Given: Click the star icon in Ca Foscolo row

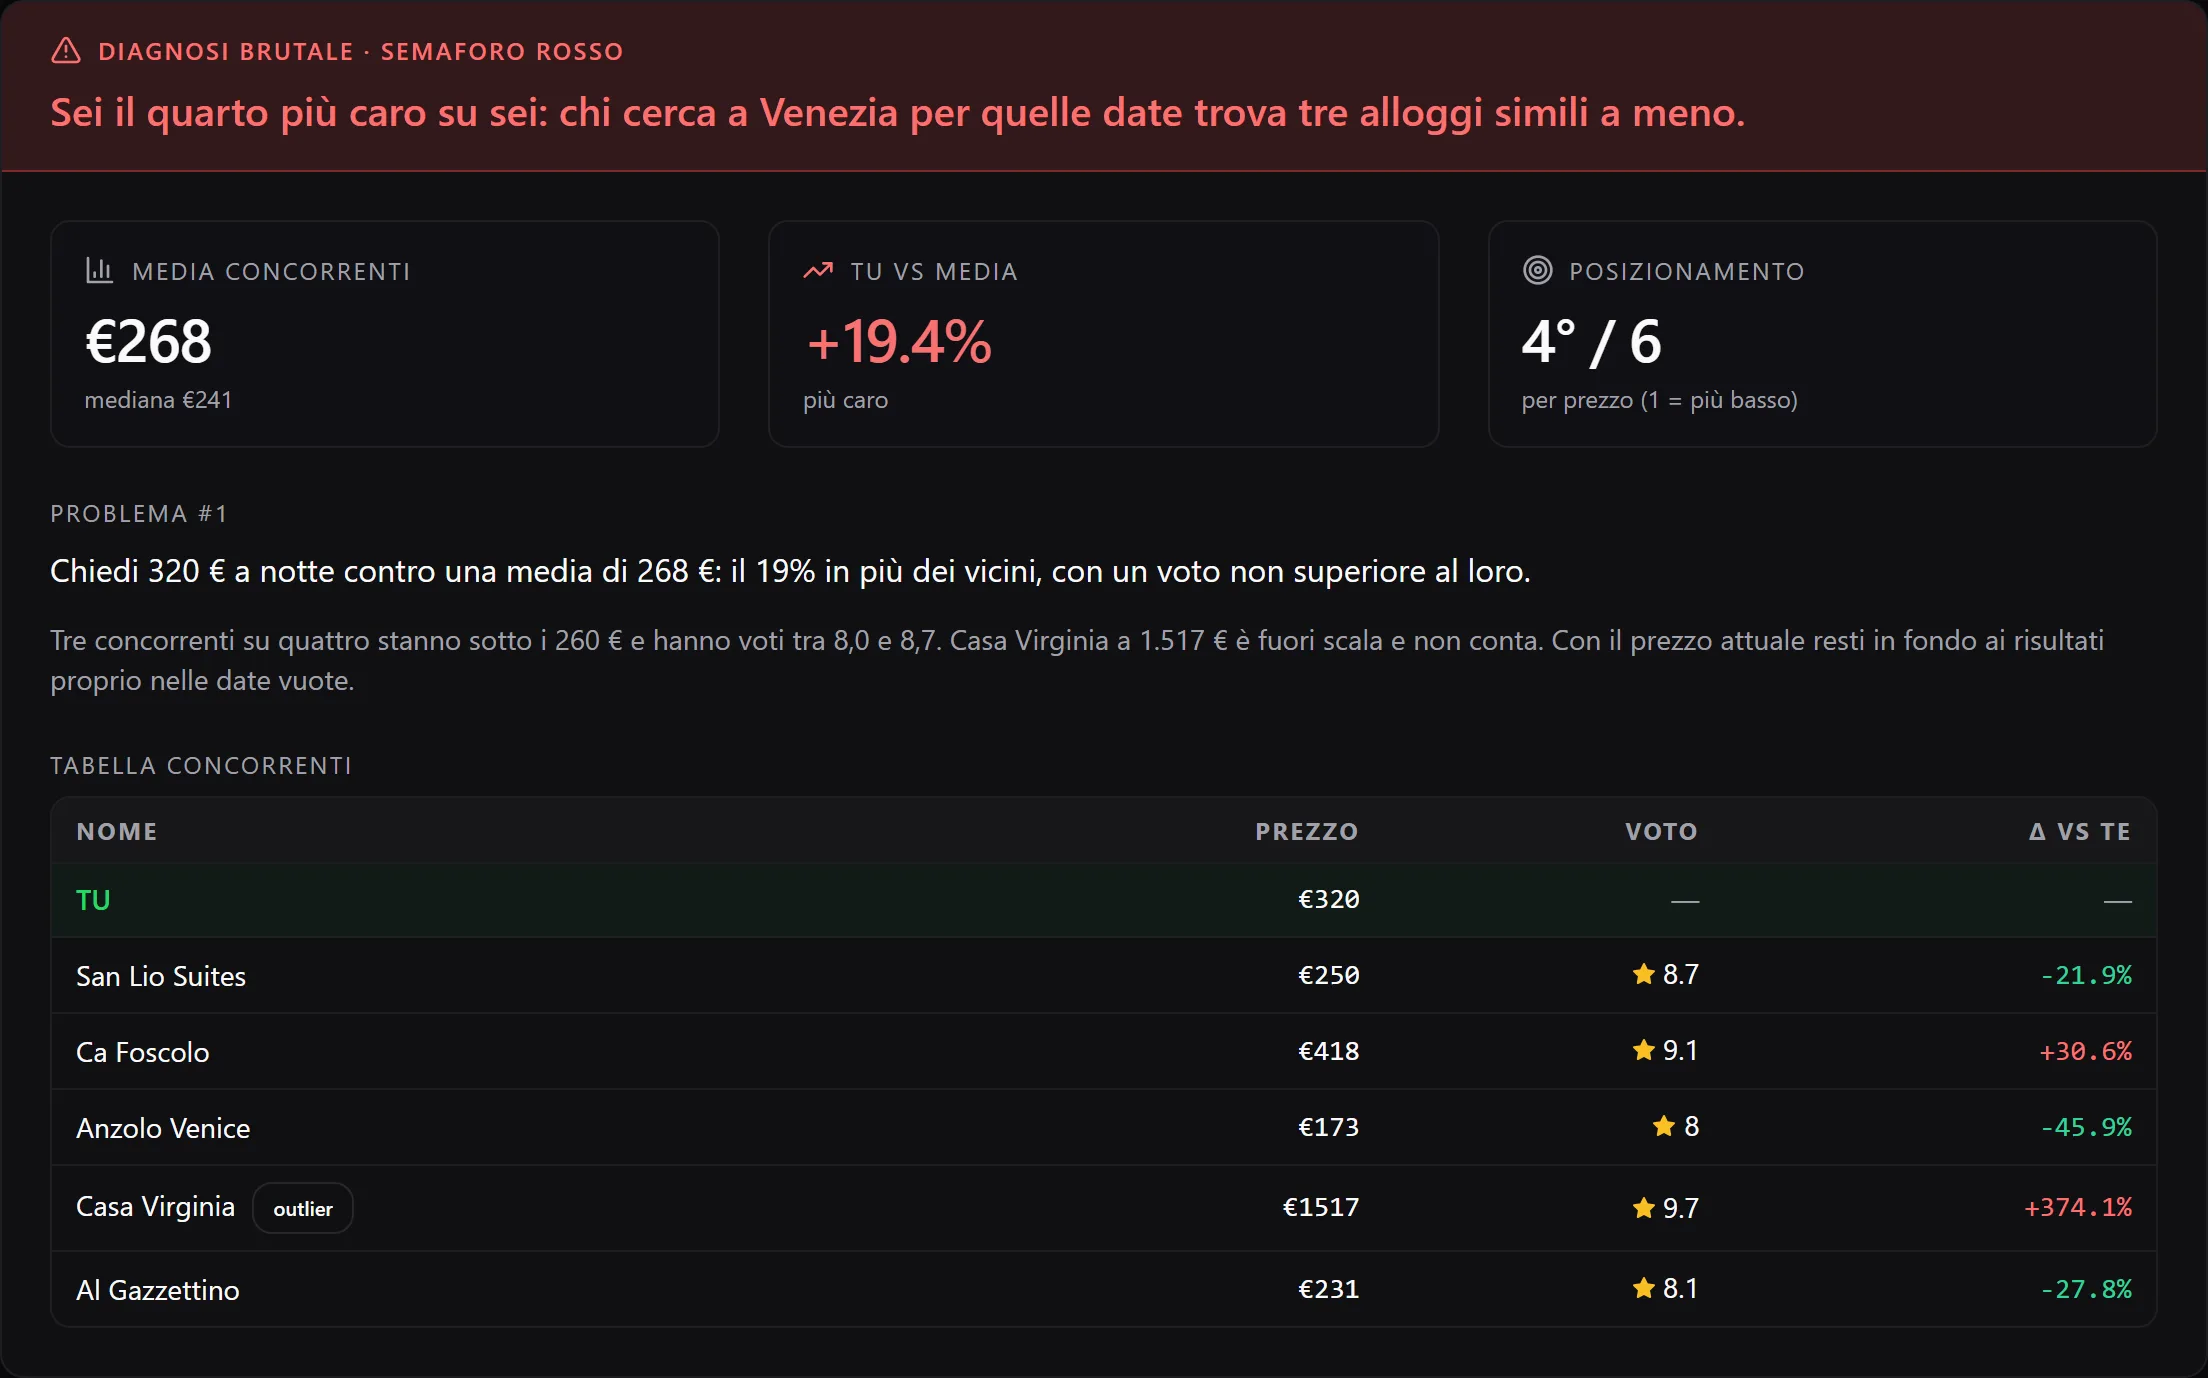Looking at the screenshot, I should coord(1643,1050).
